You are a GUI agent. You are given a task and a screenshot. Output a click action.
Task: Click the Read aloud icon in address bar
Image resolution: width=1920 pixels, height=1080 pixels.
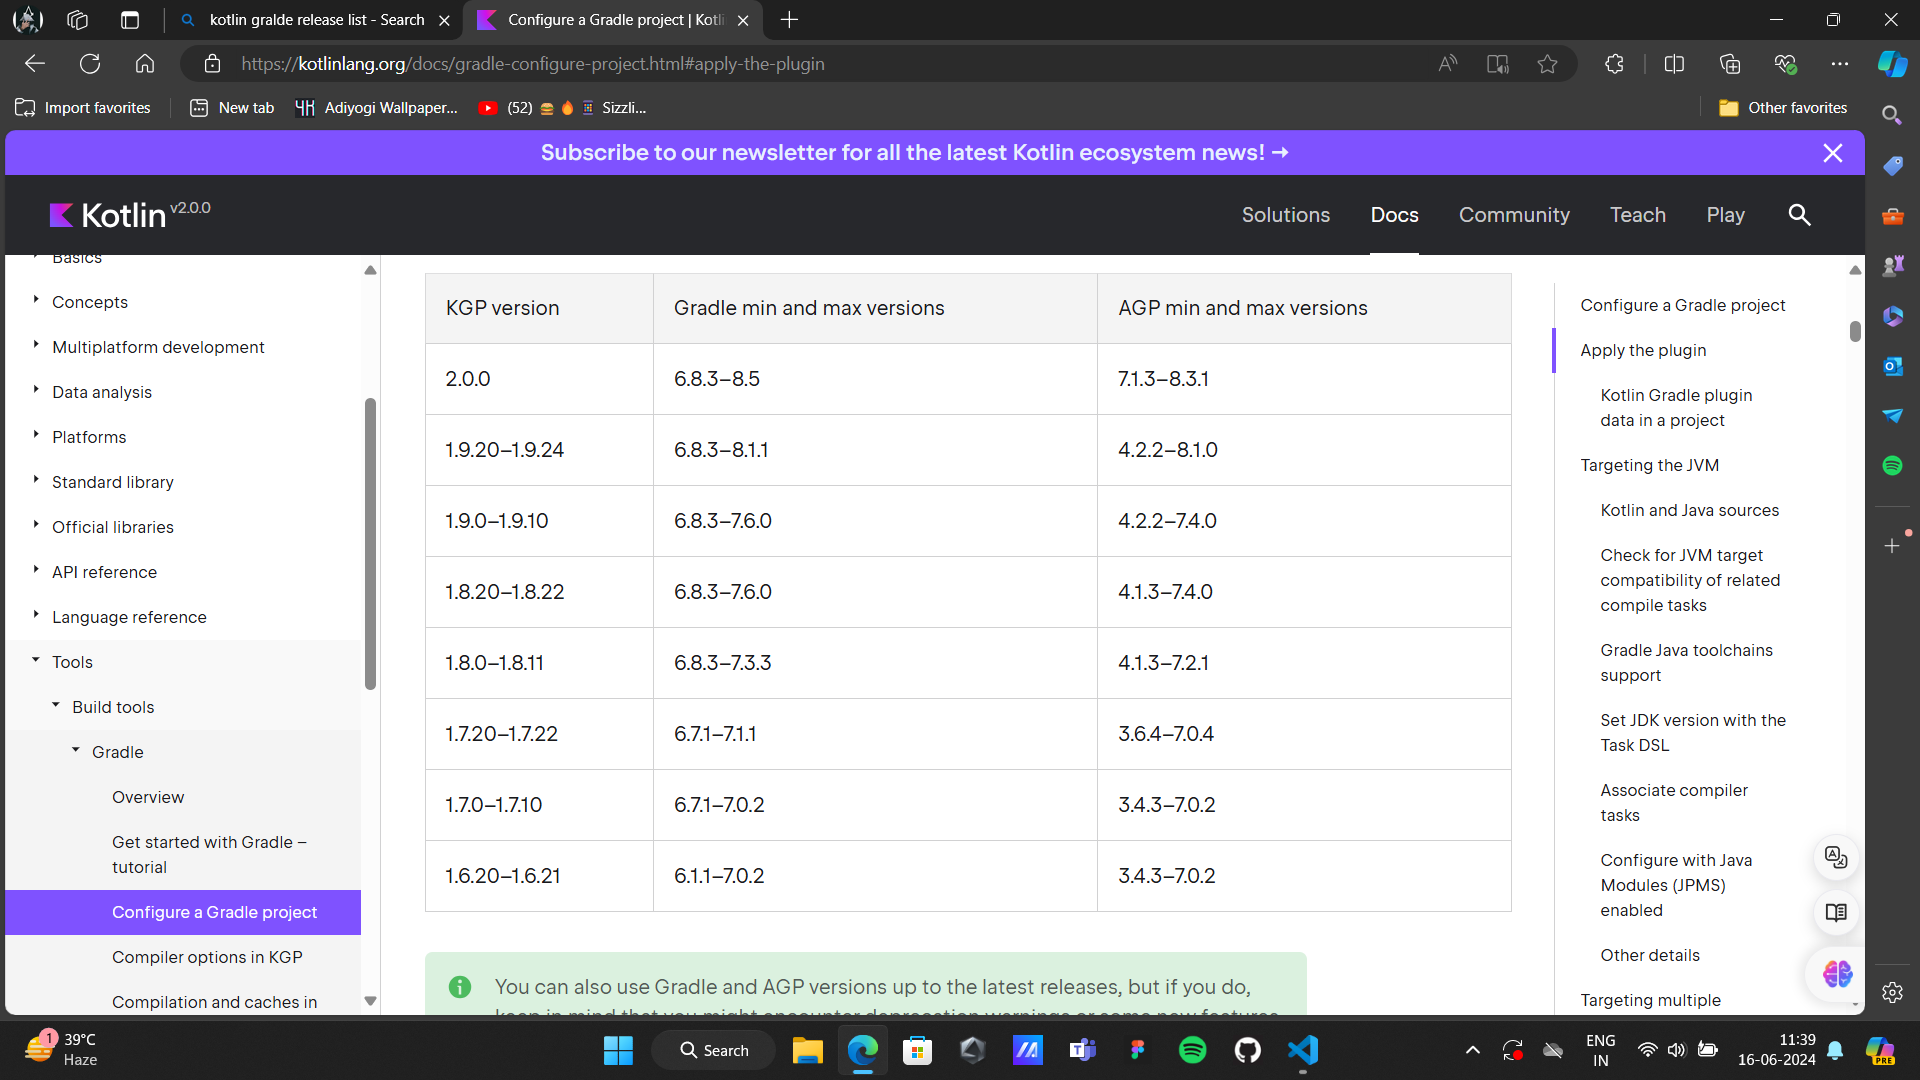pyautogui.click(x=1447, y=64)
